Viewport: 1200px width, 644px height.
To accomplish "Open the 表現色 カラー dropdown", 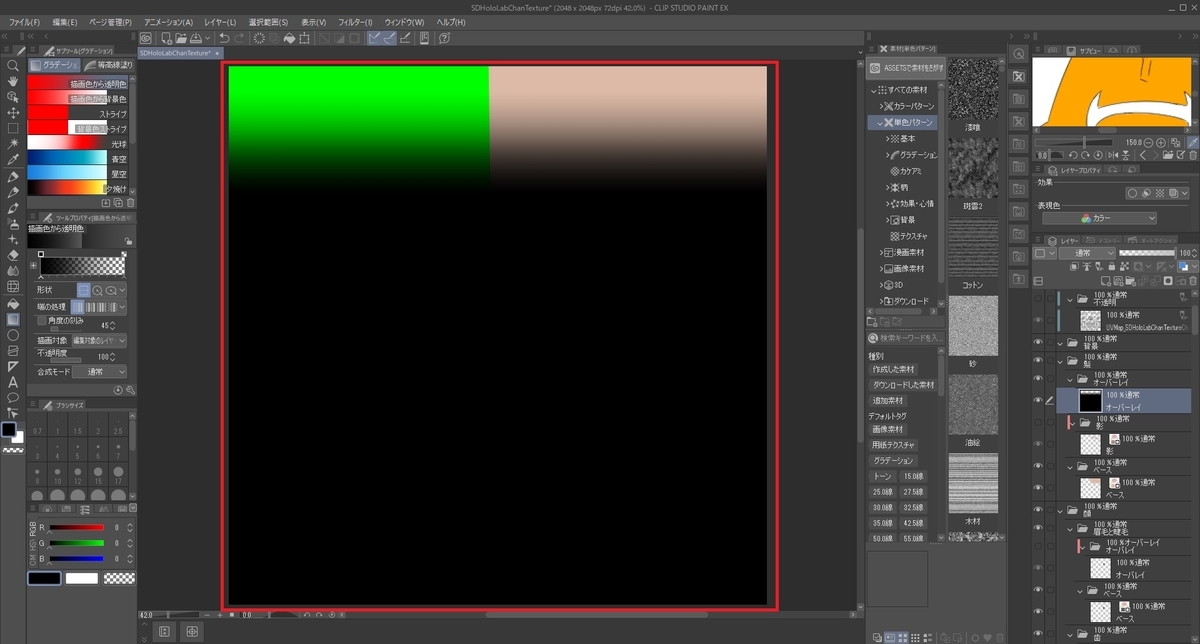I will [x=1099, y=218].
